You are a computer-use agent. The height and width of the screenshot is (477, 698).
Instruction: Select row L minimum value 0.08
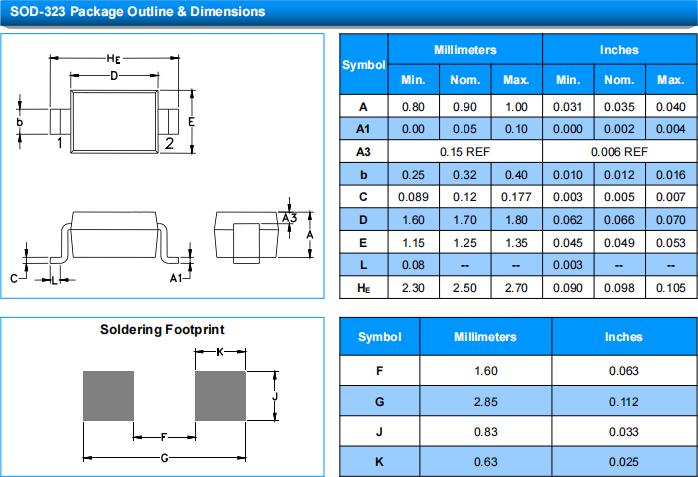click(x=413, y=265)
